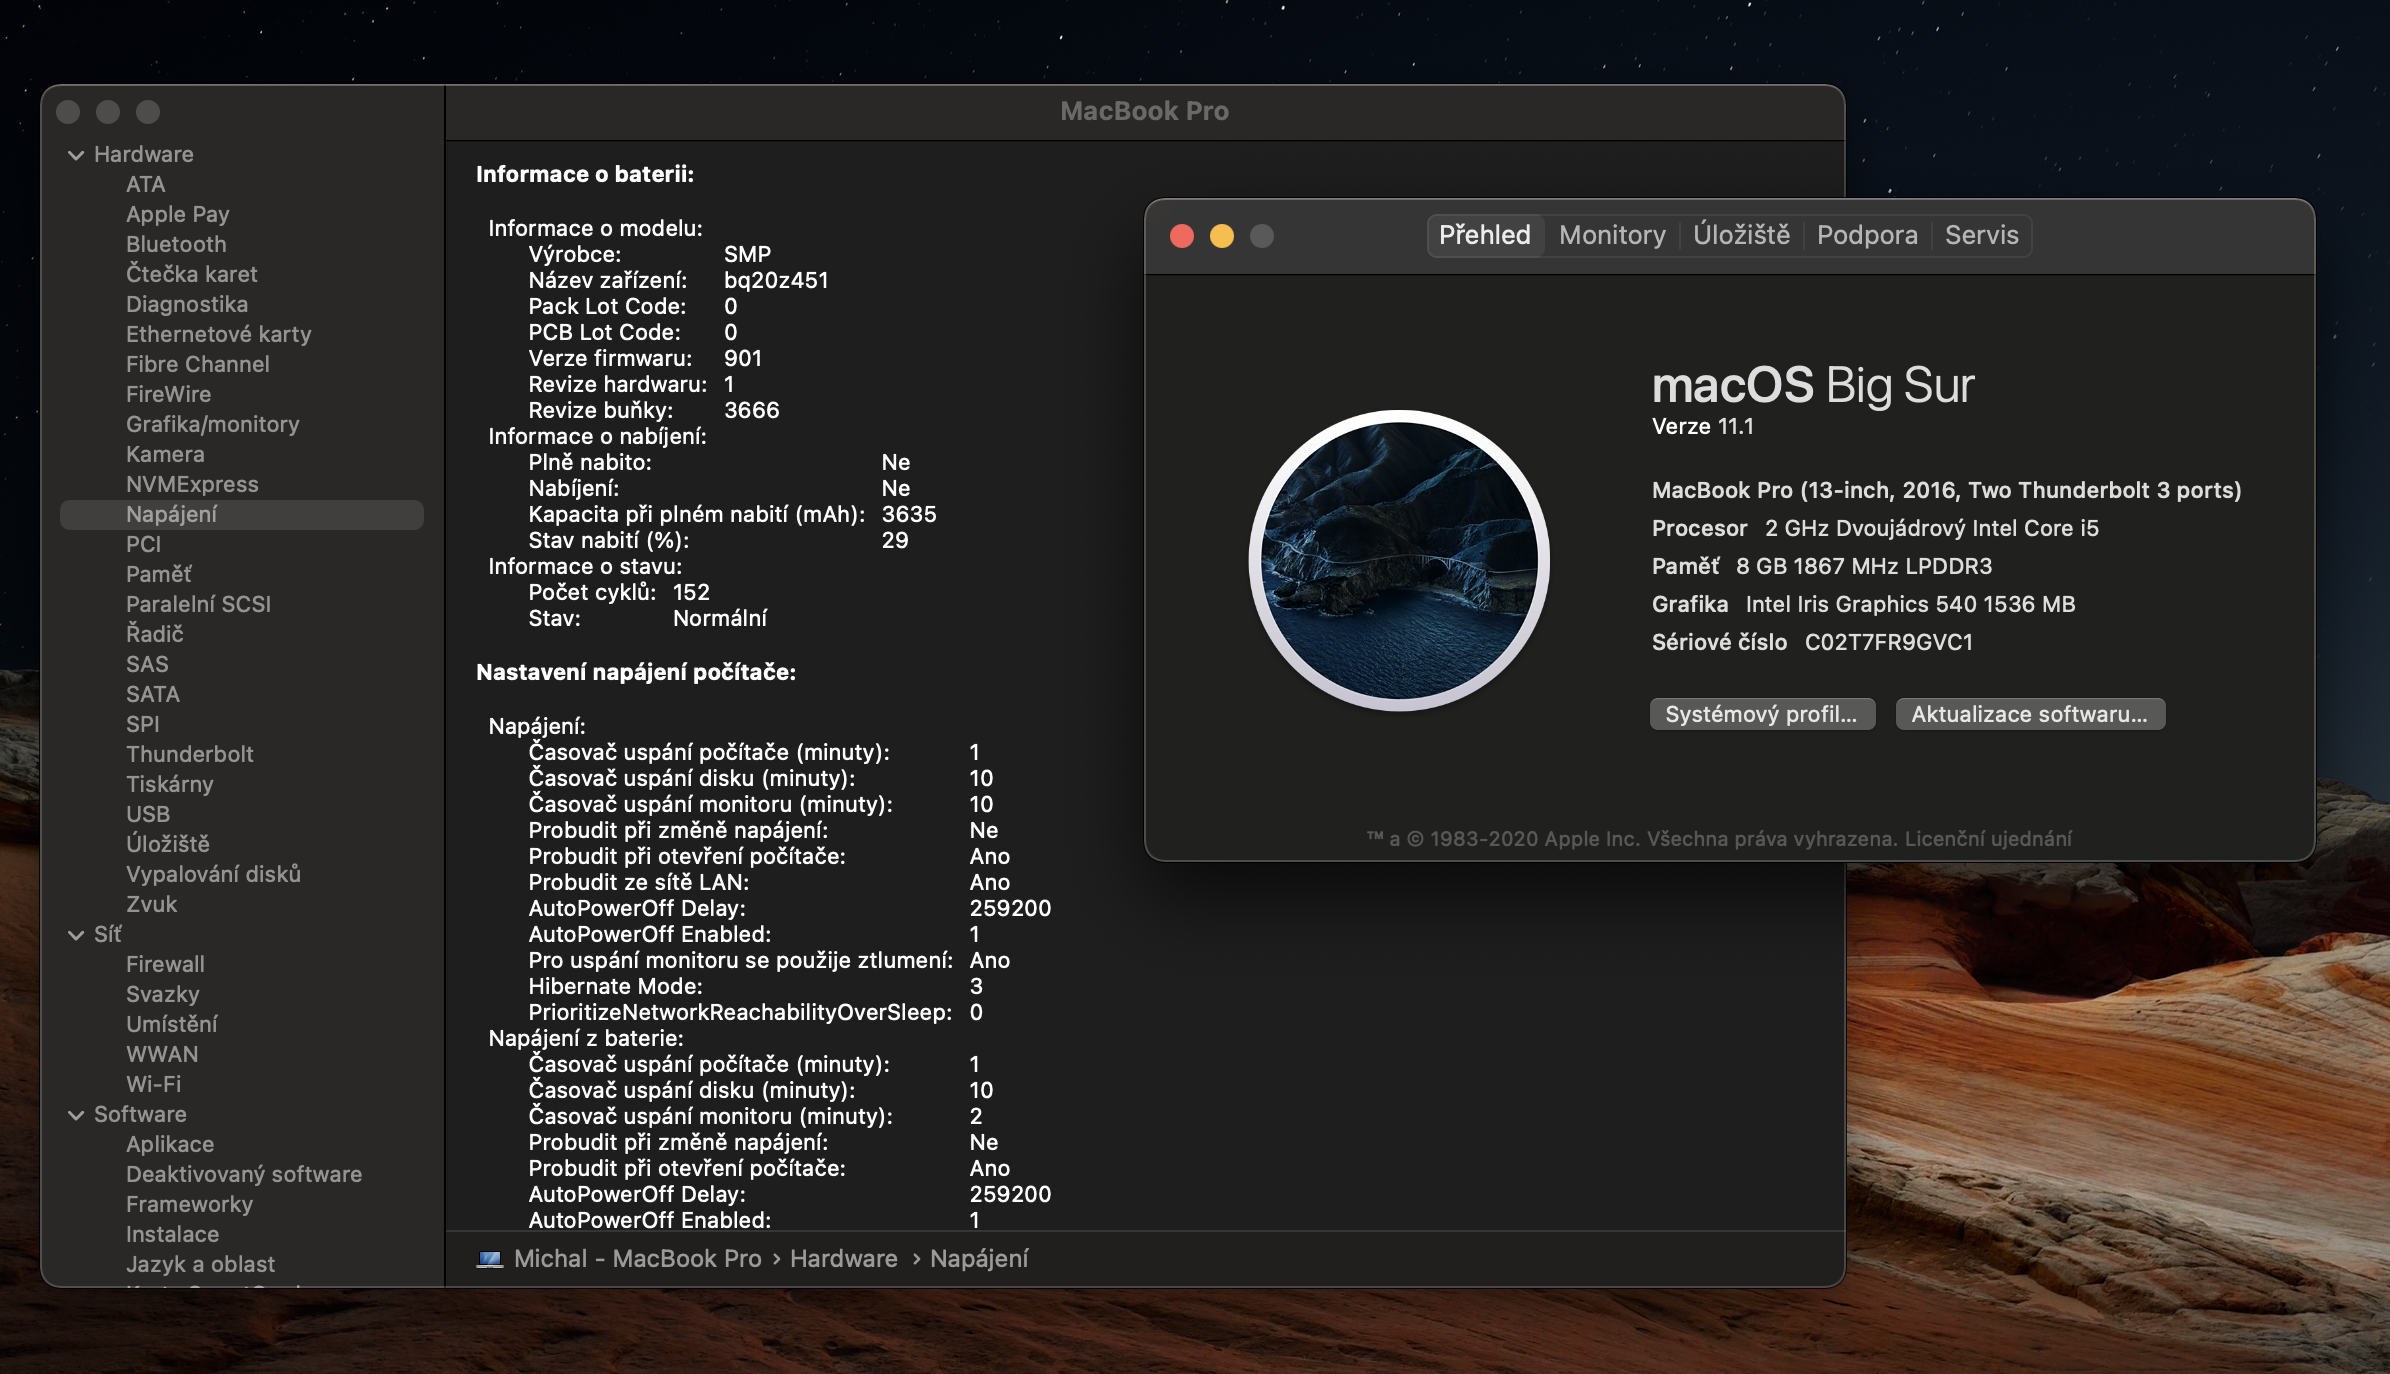
Task: Select Aplikace under Software
Action: (x=170, y=1144)
